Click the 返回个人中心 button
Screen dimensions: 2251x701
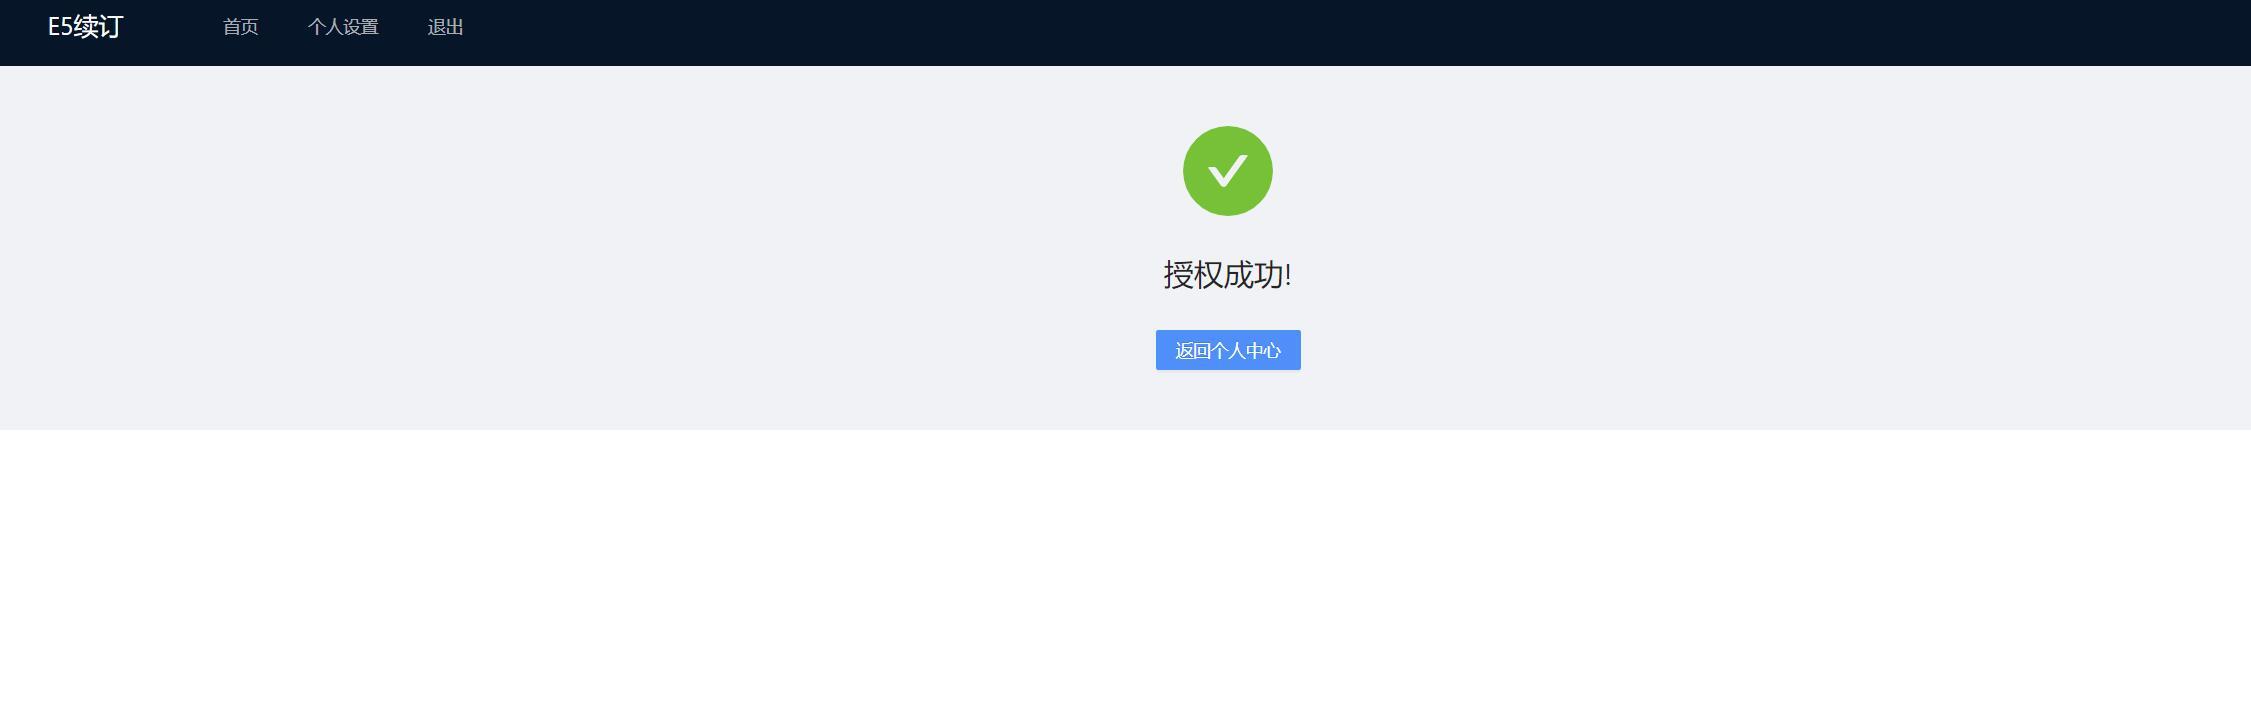point(1228,350)
